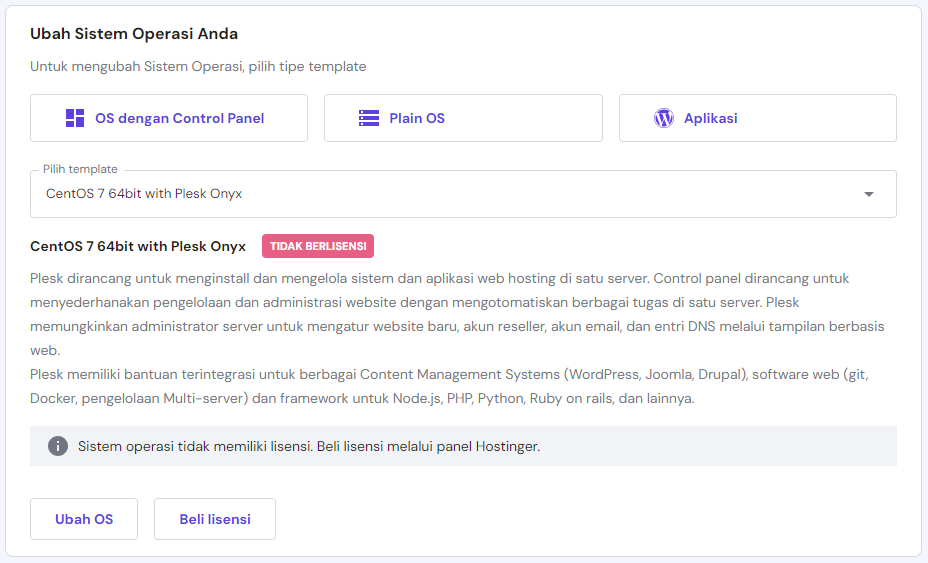Switch to the Plain OS template type

coord(463,118)
